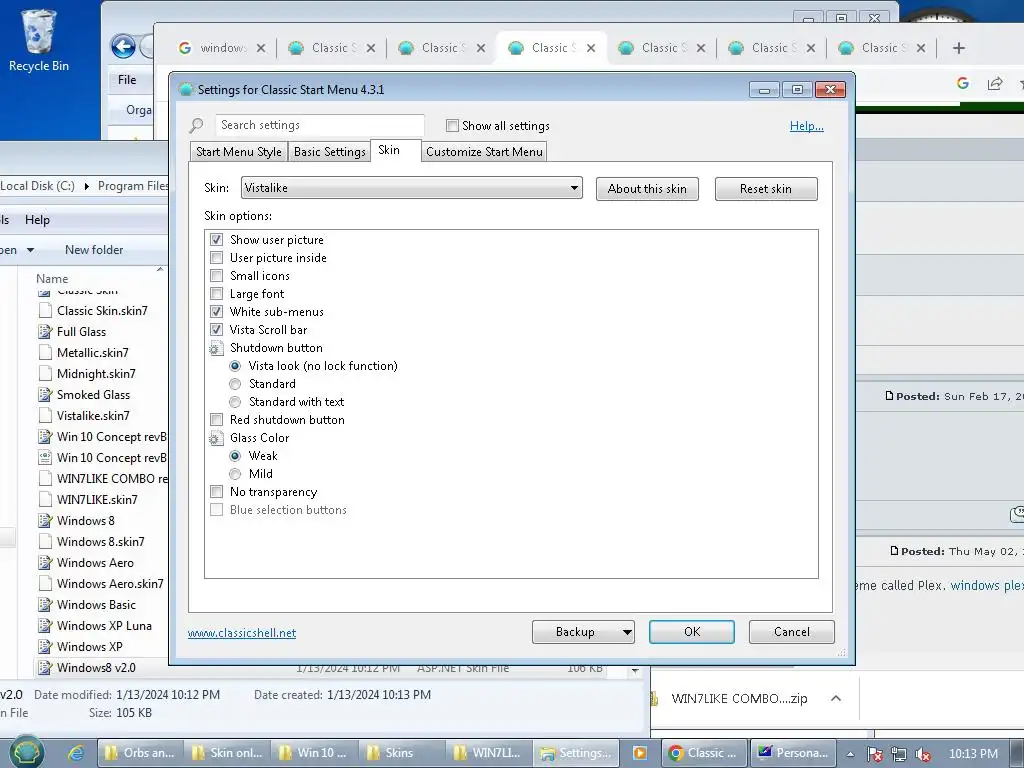The width and height of the screenshot is (1024, 768).
Task: Select the Smoked Glass file icon
Action: (x=45, y=394)
